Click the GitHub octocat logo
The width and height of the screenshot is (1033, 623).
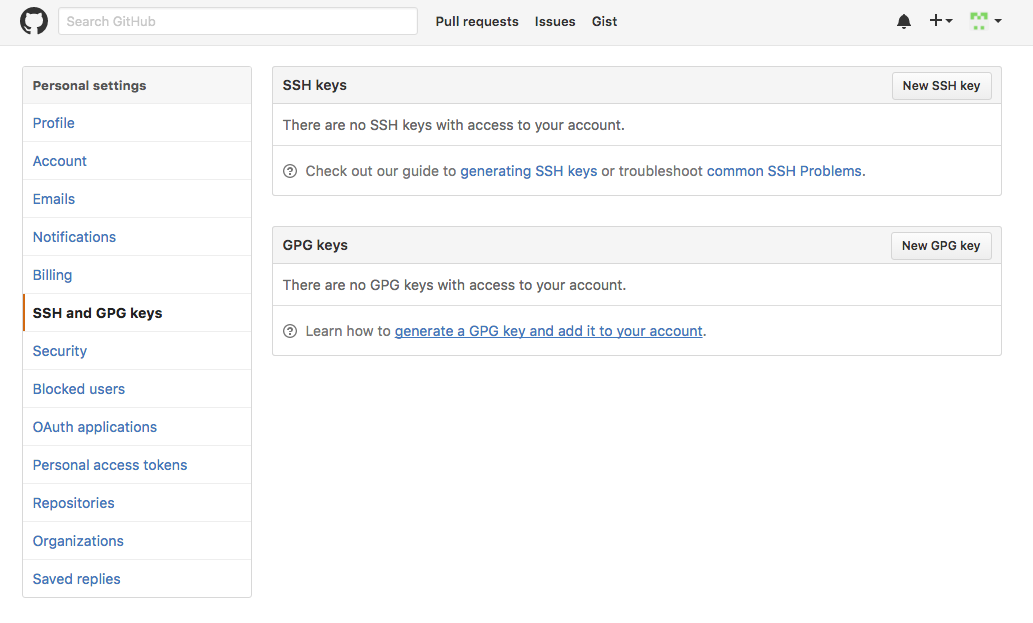[33, 20]
